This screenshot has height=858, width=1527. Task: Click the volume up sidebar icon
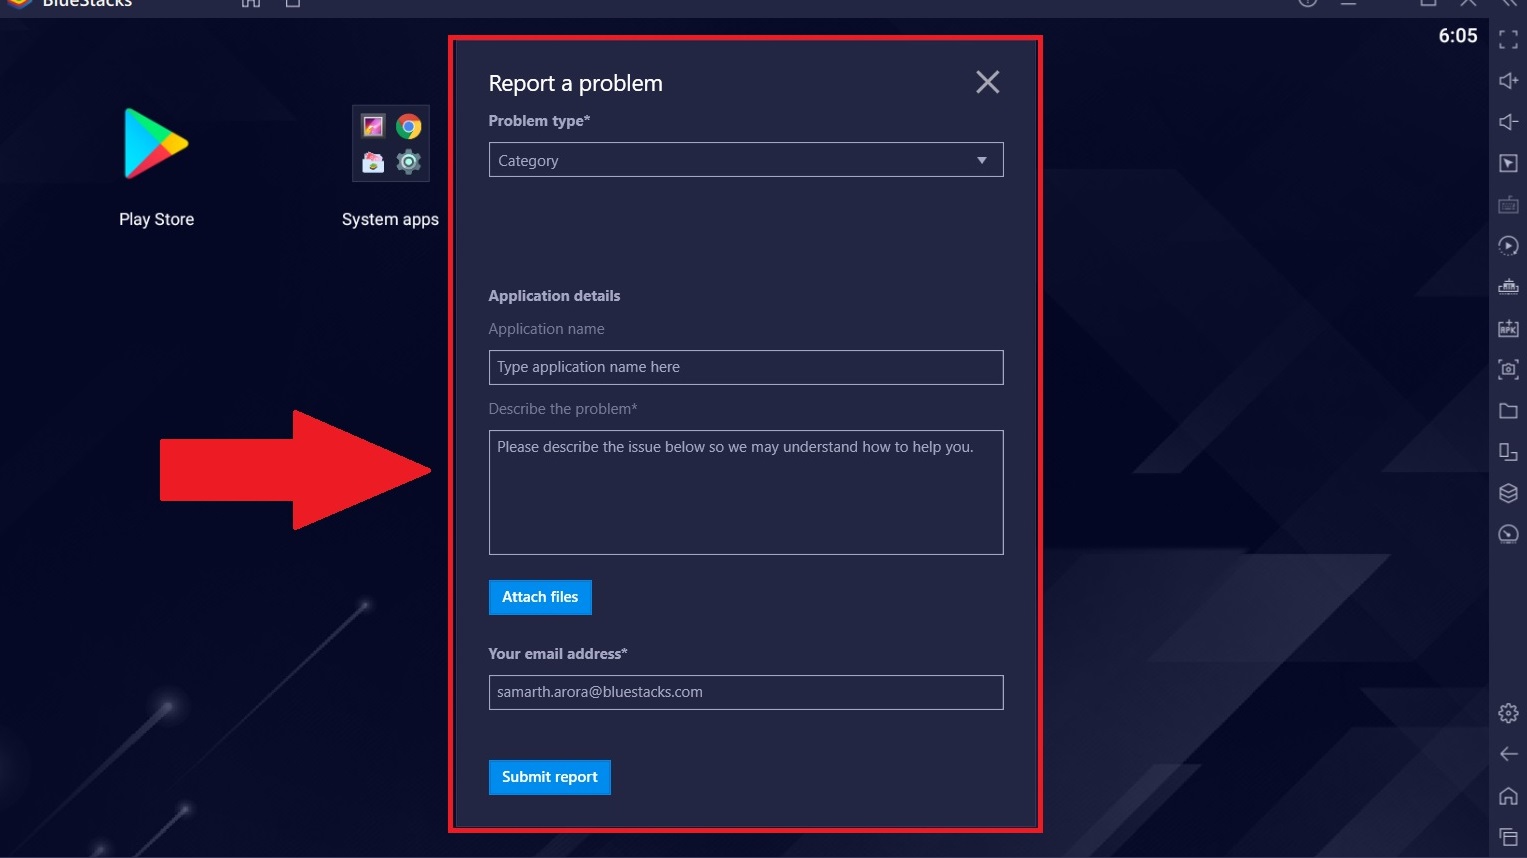[1508, 81]
